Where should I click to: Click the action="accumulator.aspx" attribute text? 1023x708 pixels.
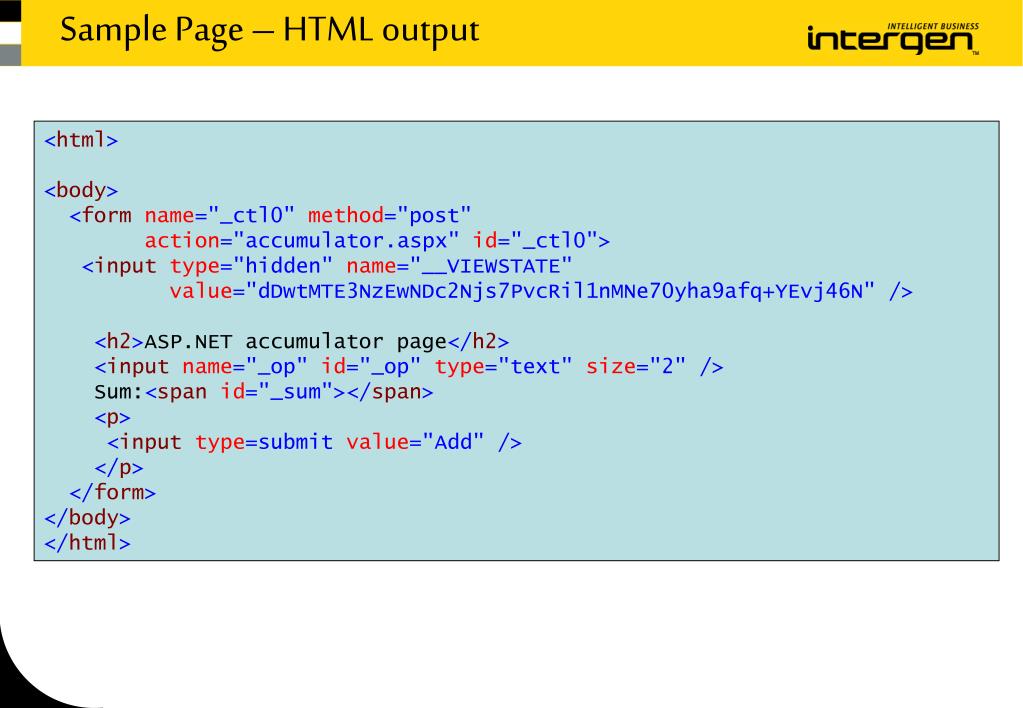click(301, 241)
